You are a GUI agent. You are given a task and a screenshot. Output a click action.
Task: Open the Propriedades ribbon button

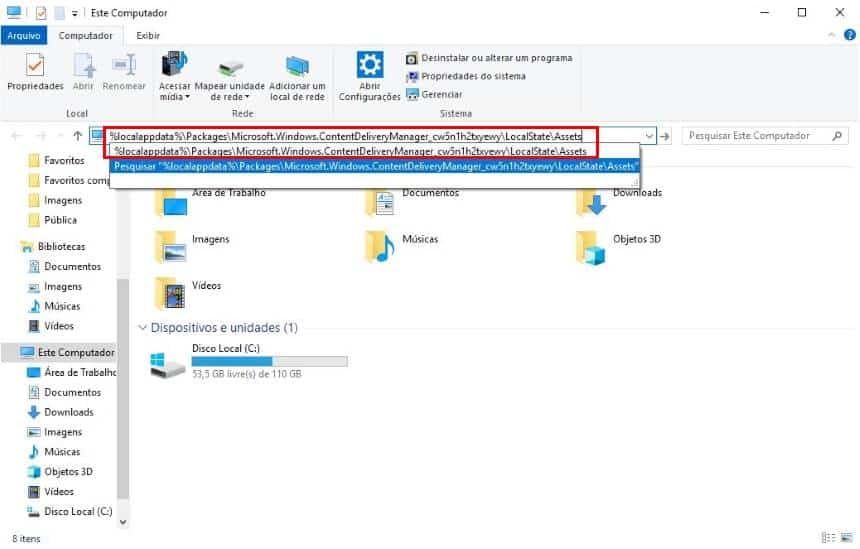(35, 72)
